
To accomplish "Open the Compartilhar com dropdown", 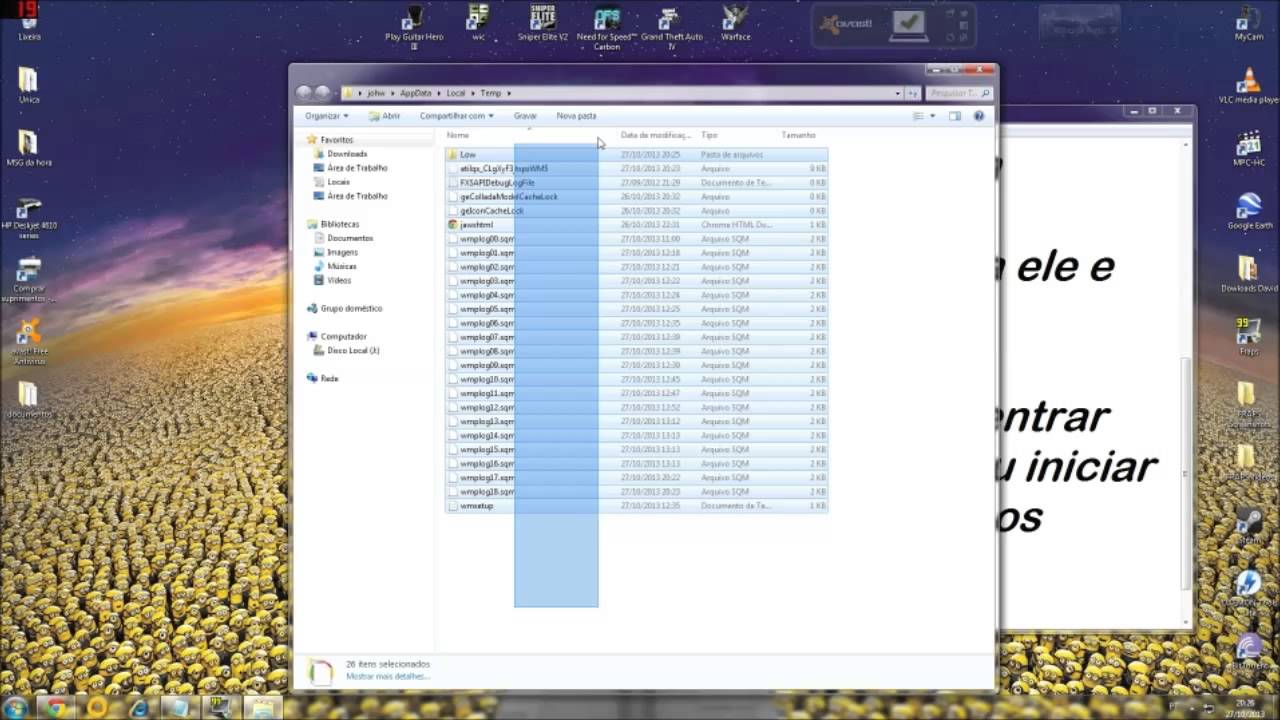I will click(x=456, y=116).
